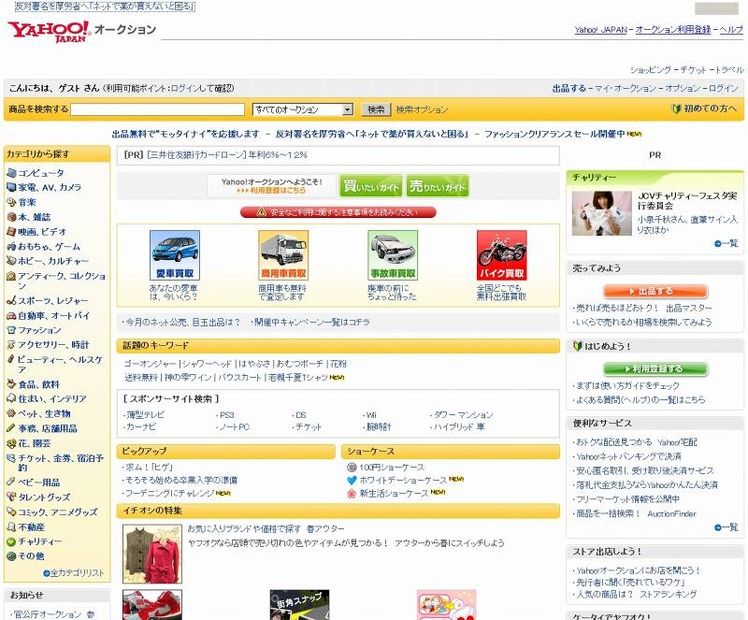Click the ビューティー、ヘルスケア category icon
748x620 pixels.
click(10, 359)
